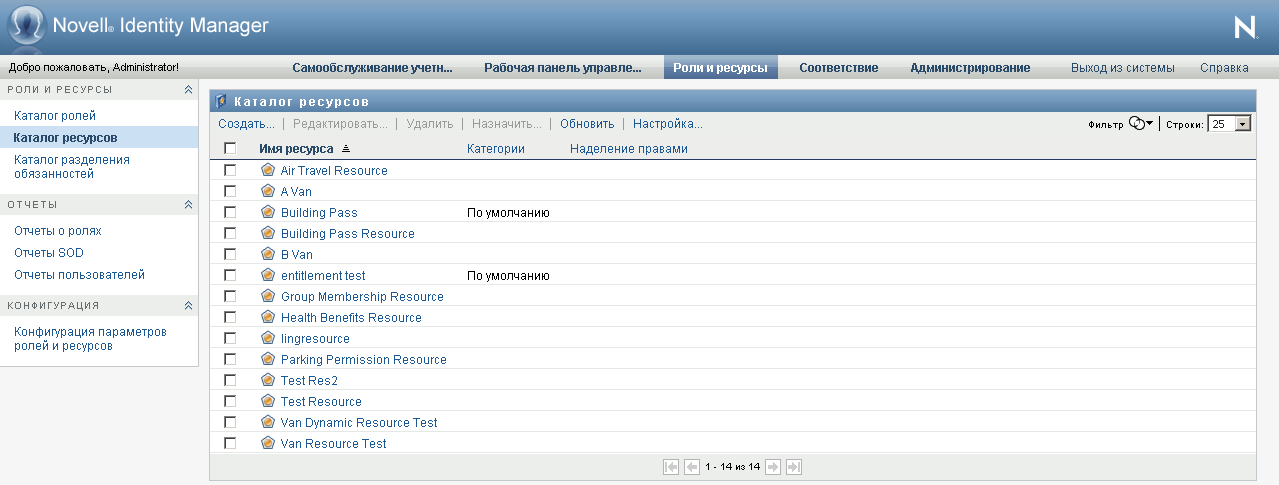Image resolution: width=1279 pixels, height=485 pixels.
Task: Click the icon beside lingresource
Action: [x=267, y=338]
